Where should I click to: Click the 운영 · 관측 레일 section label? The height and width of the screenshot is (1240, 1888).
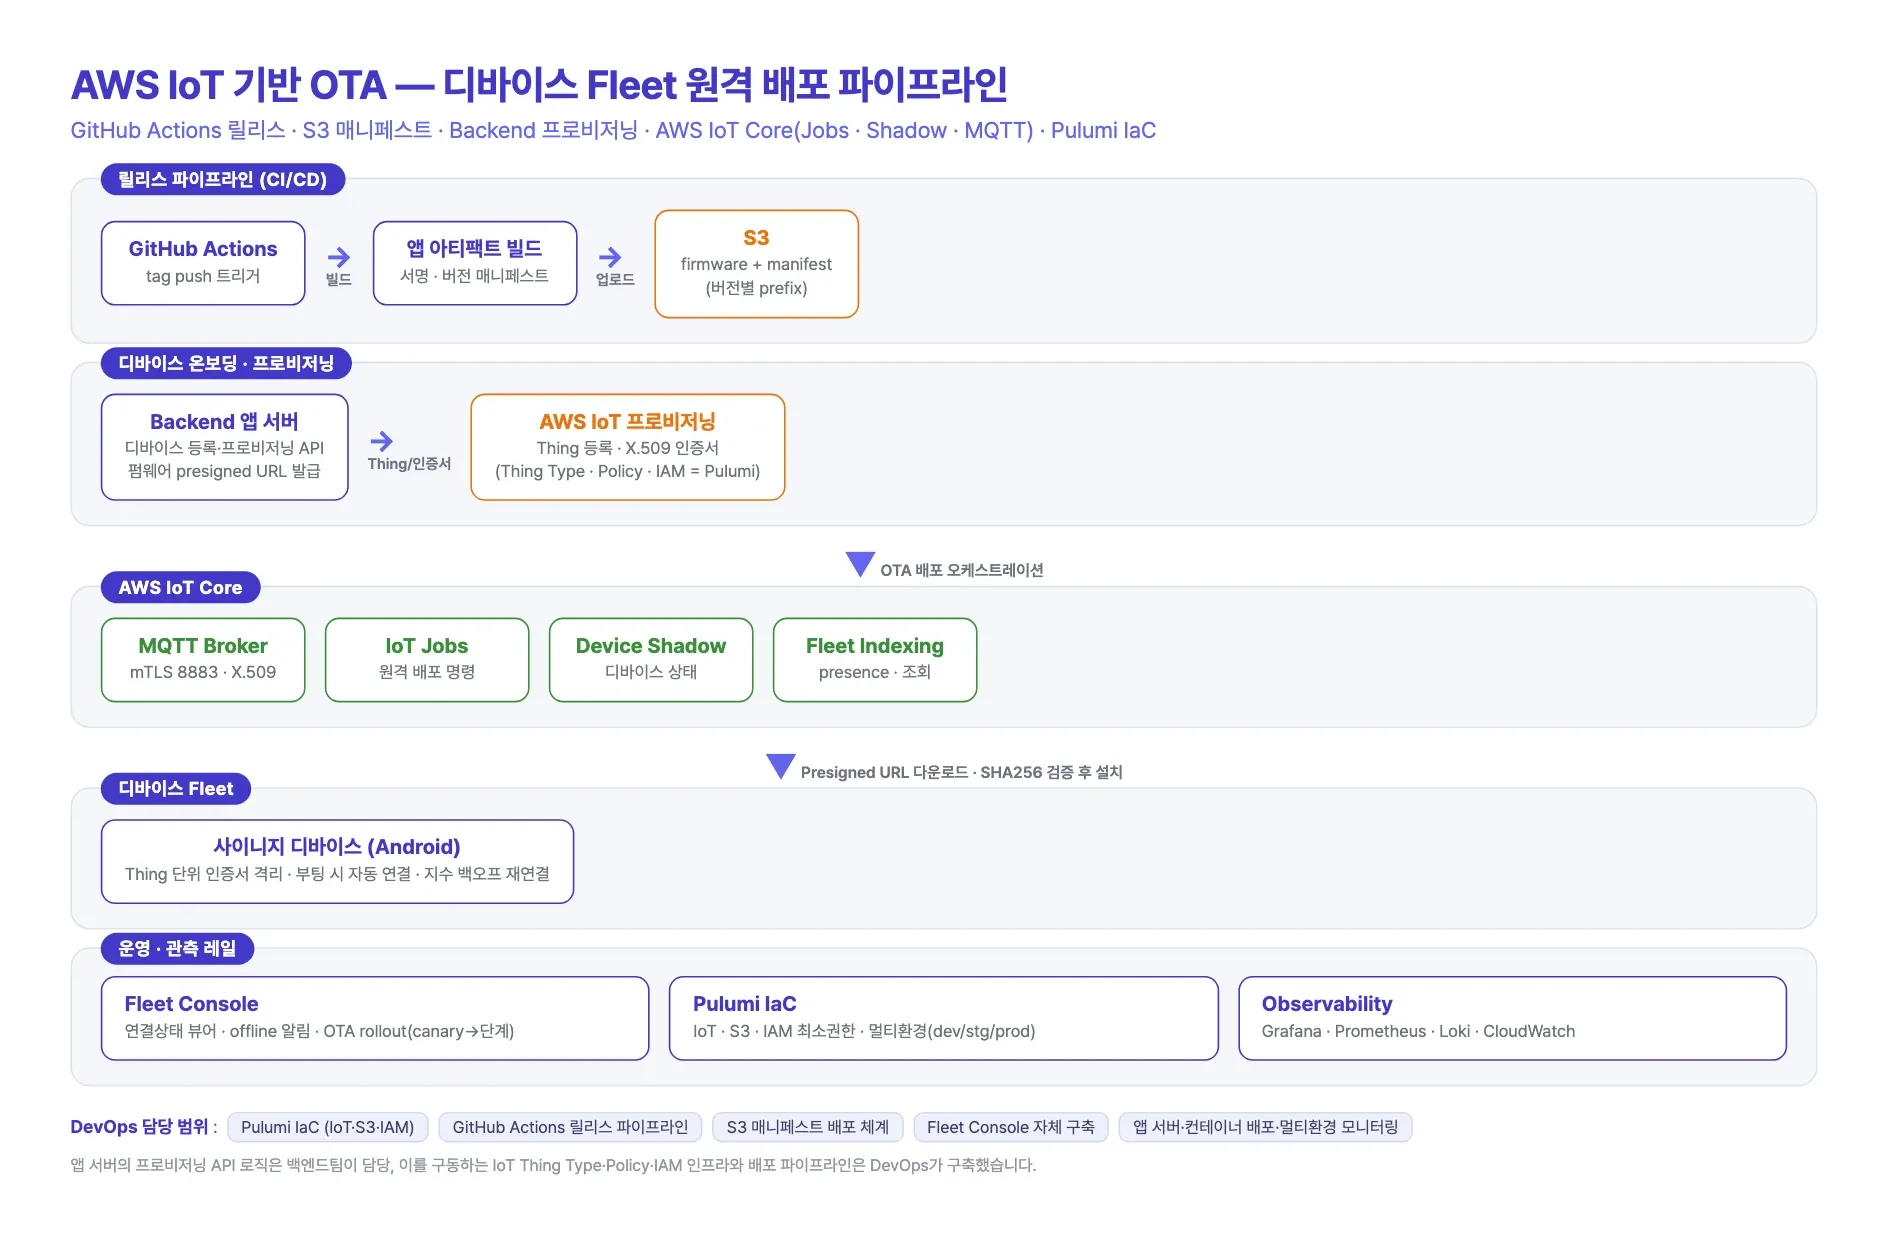click(x=178, y=949)
